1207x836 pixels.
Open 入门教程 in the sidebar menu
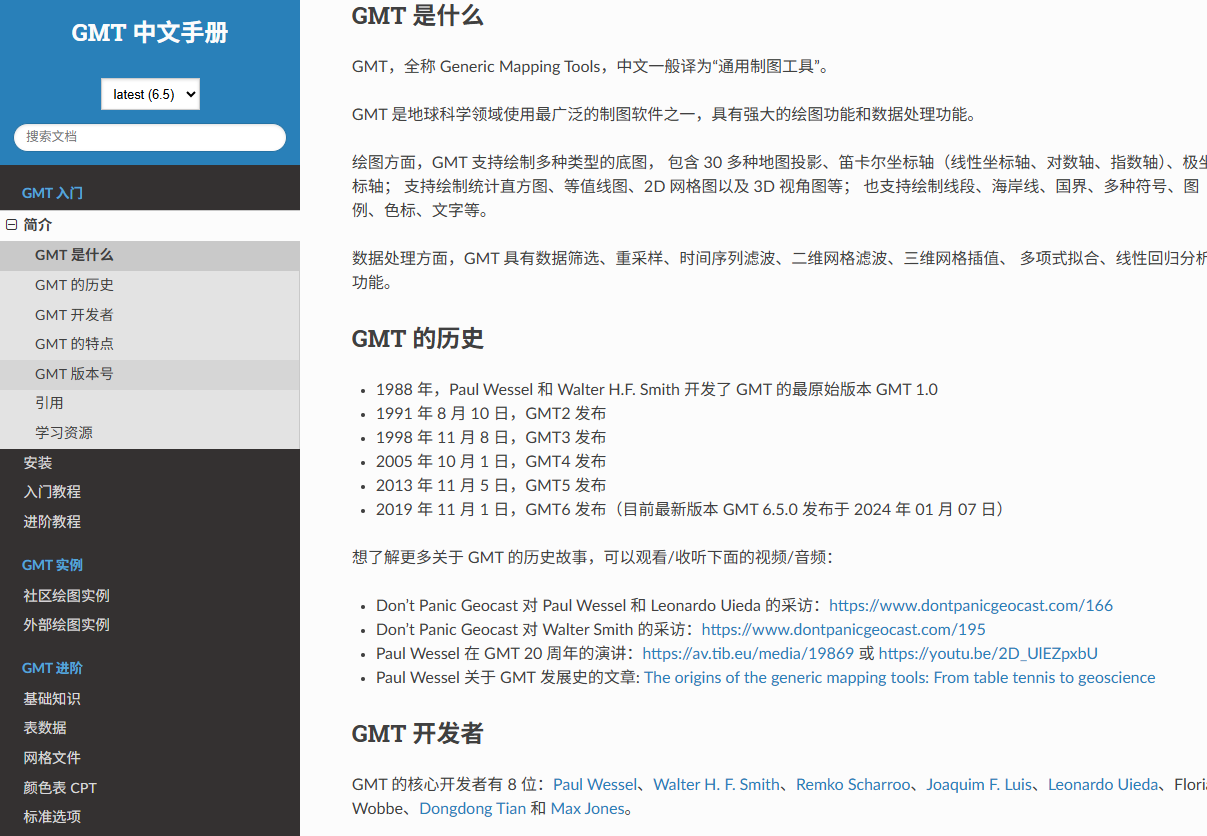tap(150, 492)
